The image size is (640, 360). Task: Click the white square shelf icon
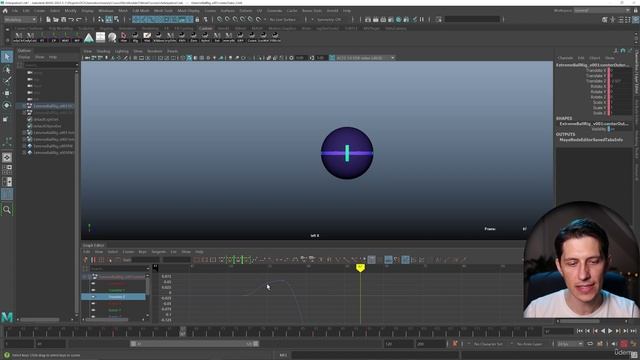pyautogui.click(x=100, y=38)
